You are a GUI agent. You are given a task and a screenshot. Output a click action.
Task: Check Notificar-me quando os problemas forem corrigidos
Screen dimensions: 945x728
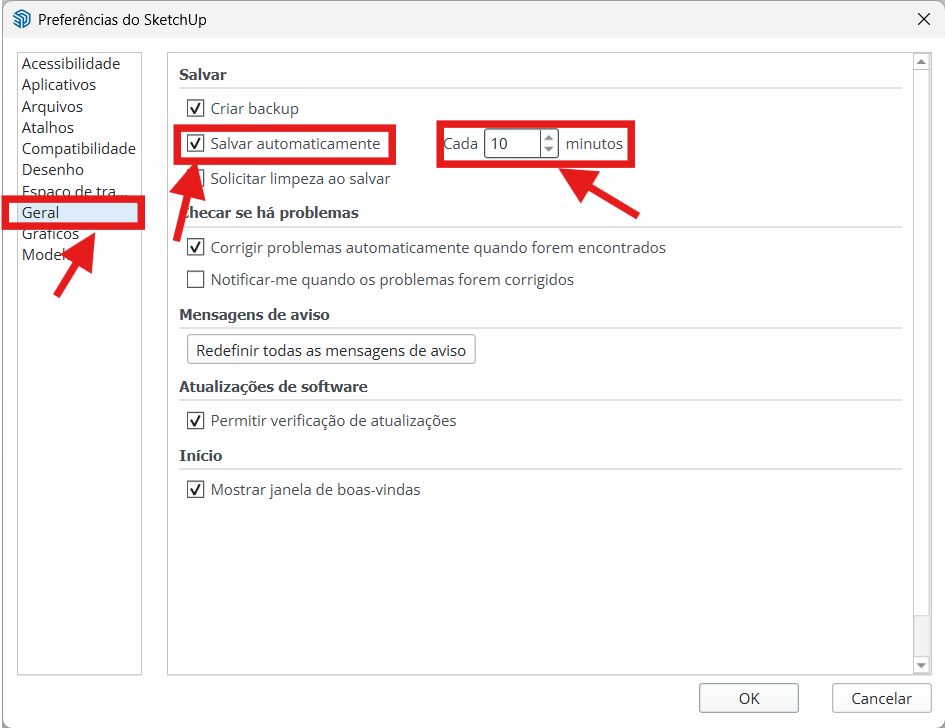(196, 280)
